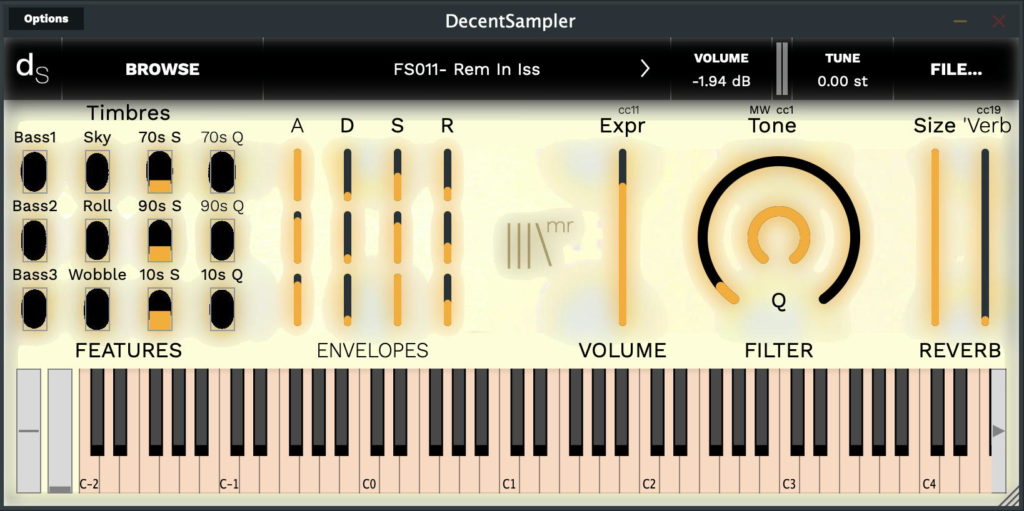Toggle the Roll timbre
Image resolution: width=1024 pixels, height=511 pixels.
[97, 240]
